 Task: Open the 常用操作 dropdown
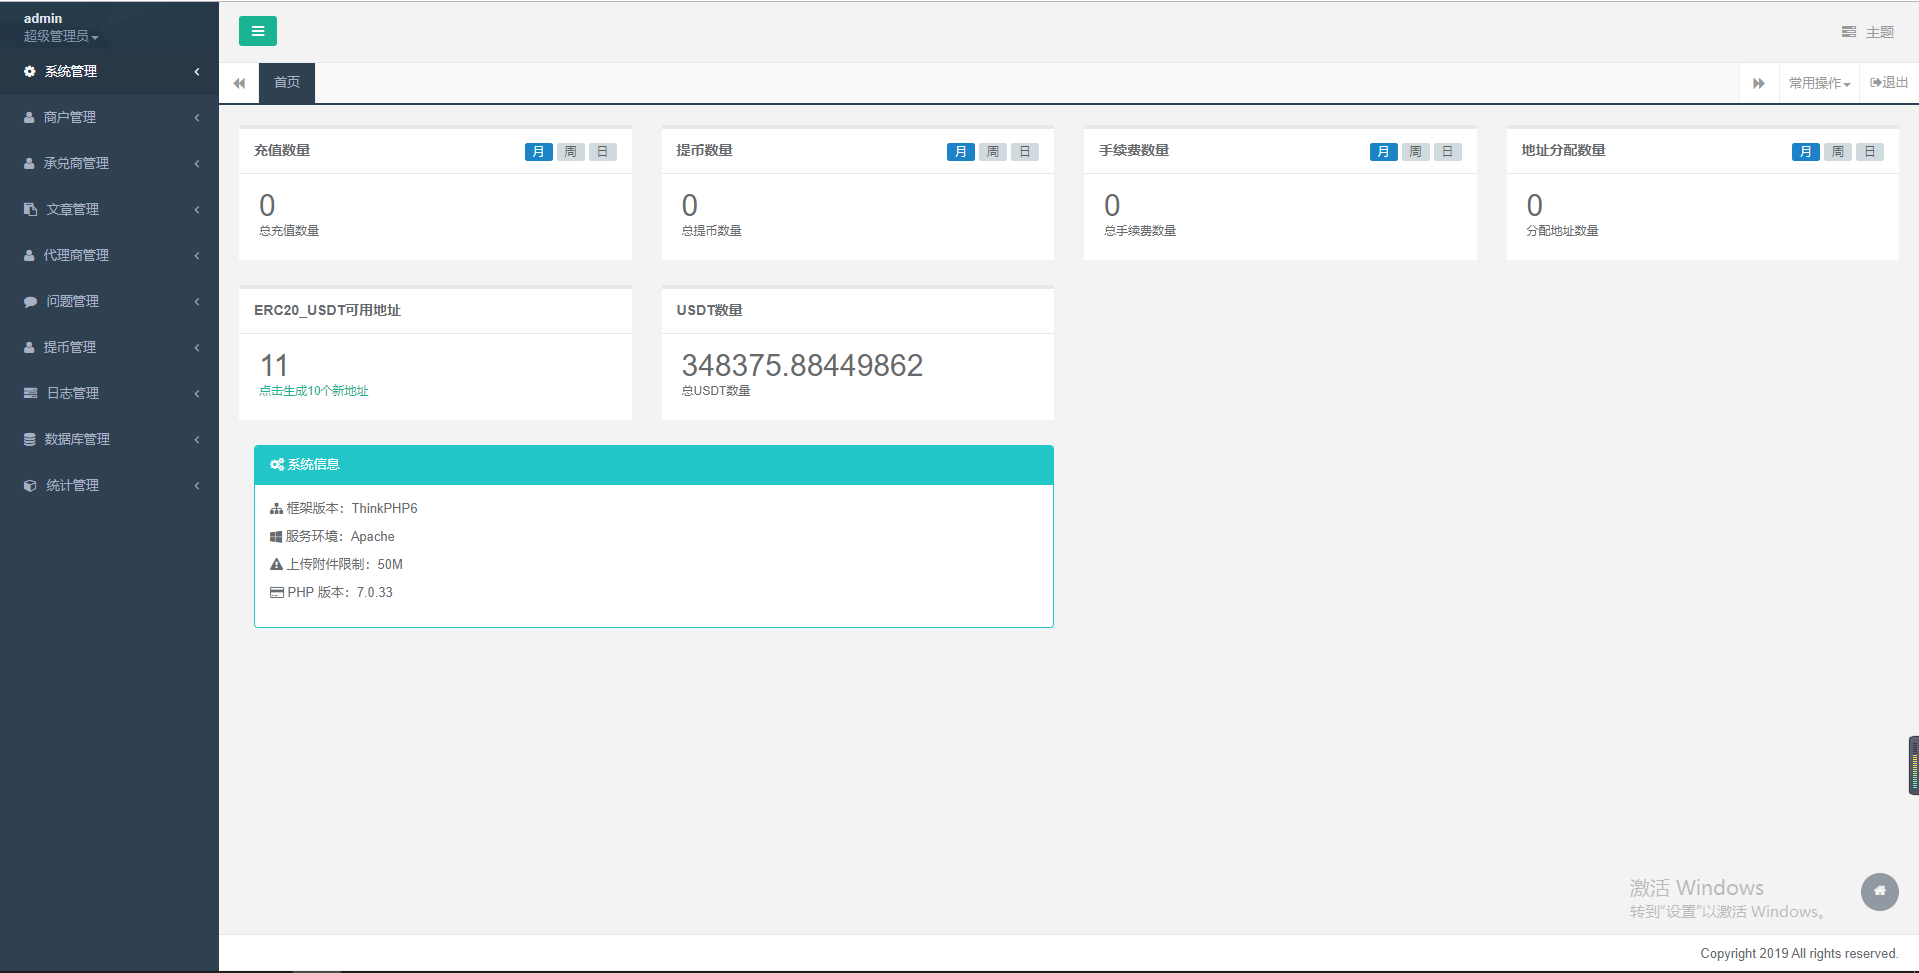(1819, 83)
